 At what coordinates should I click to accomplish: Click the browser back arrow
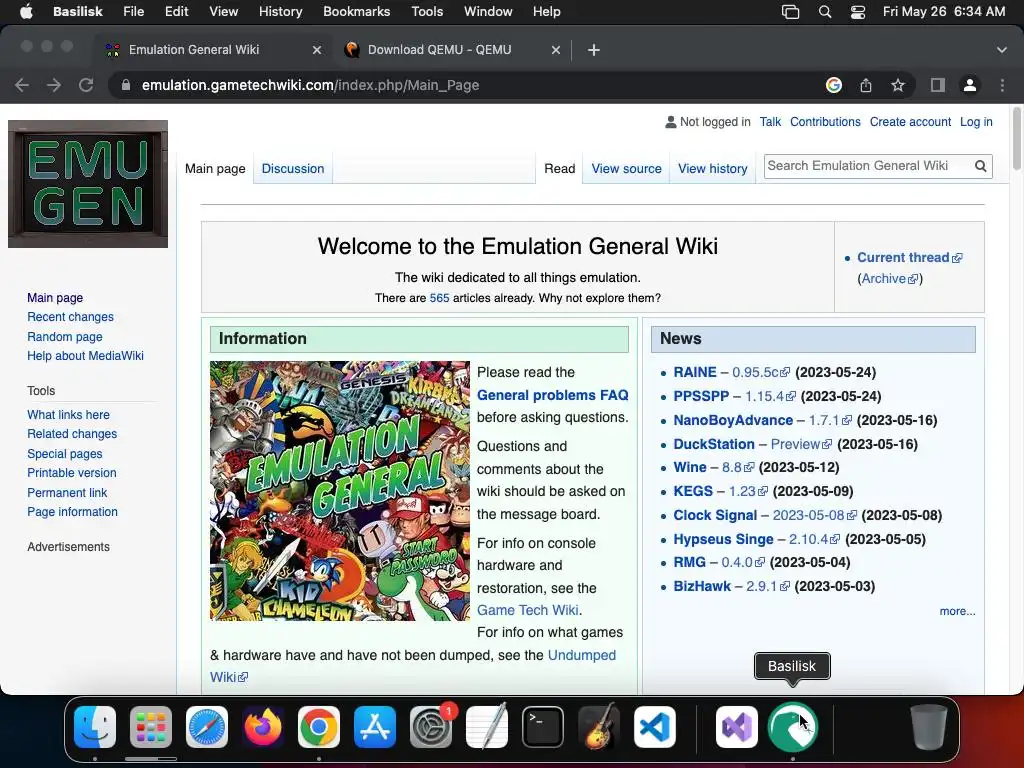point(22,86)
